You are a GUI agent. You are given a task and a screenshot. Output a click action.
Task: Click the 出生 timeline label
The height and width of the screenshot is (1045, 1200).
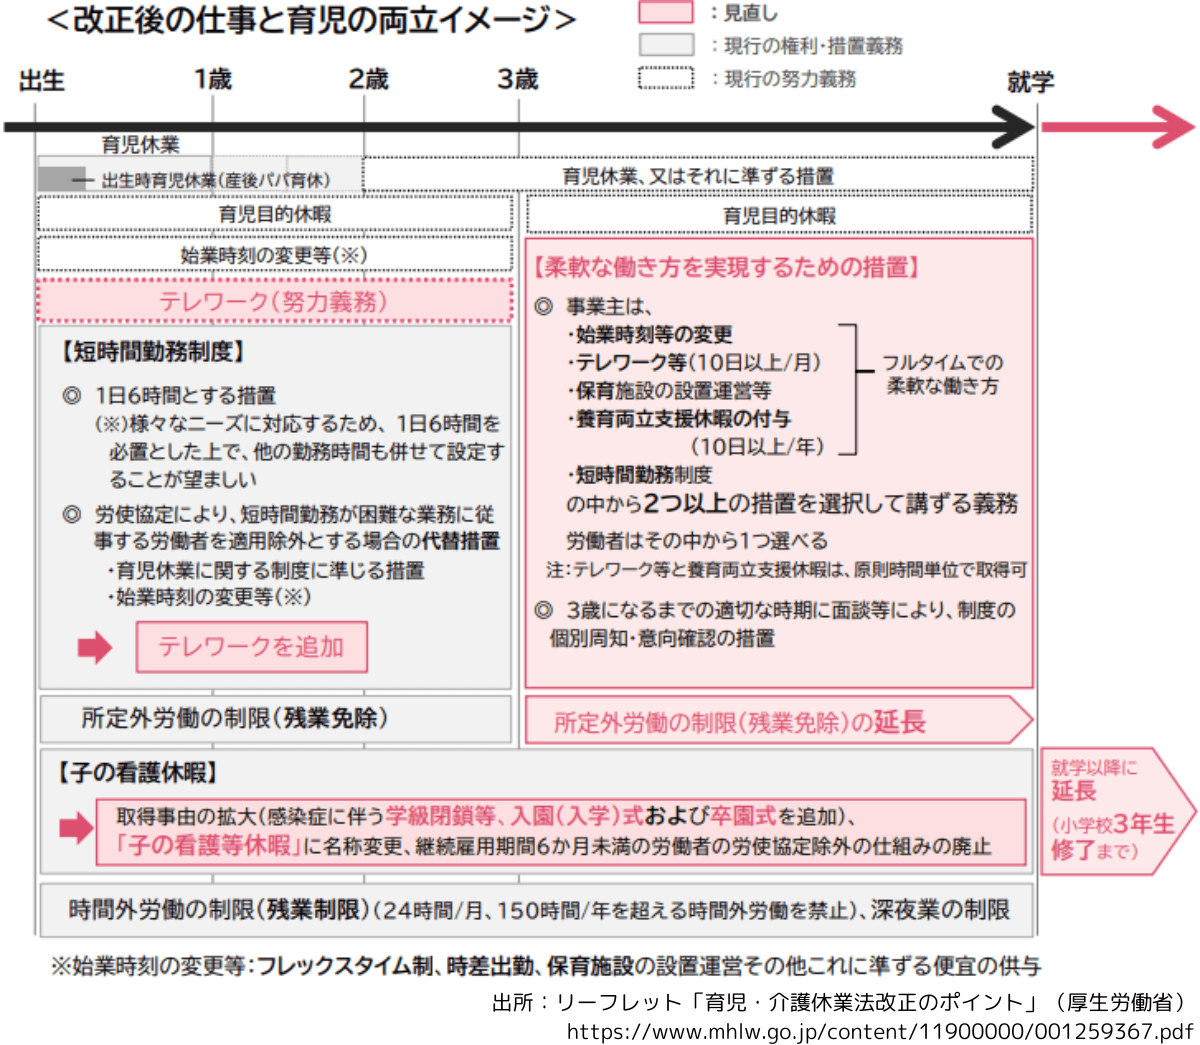[42, 80]
